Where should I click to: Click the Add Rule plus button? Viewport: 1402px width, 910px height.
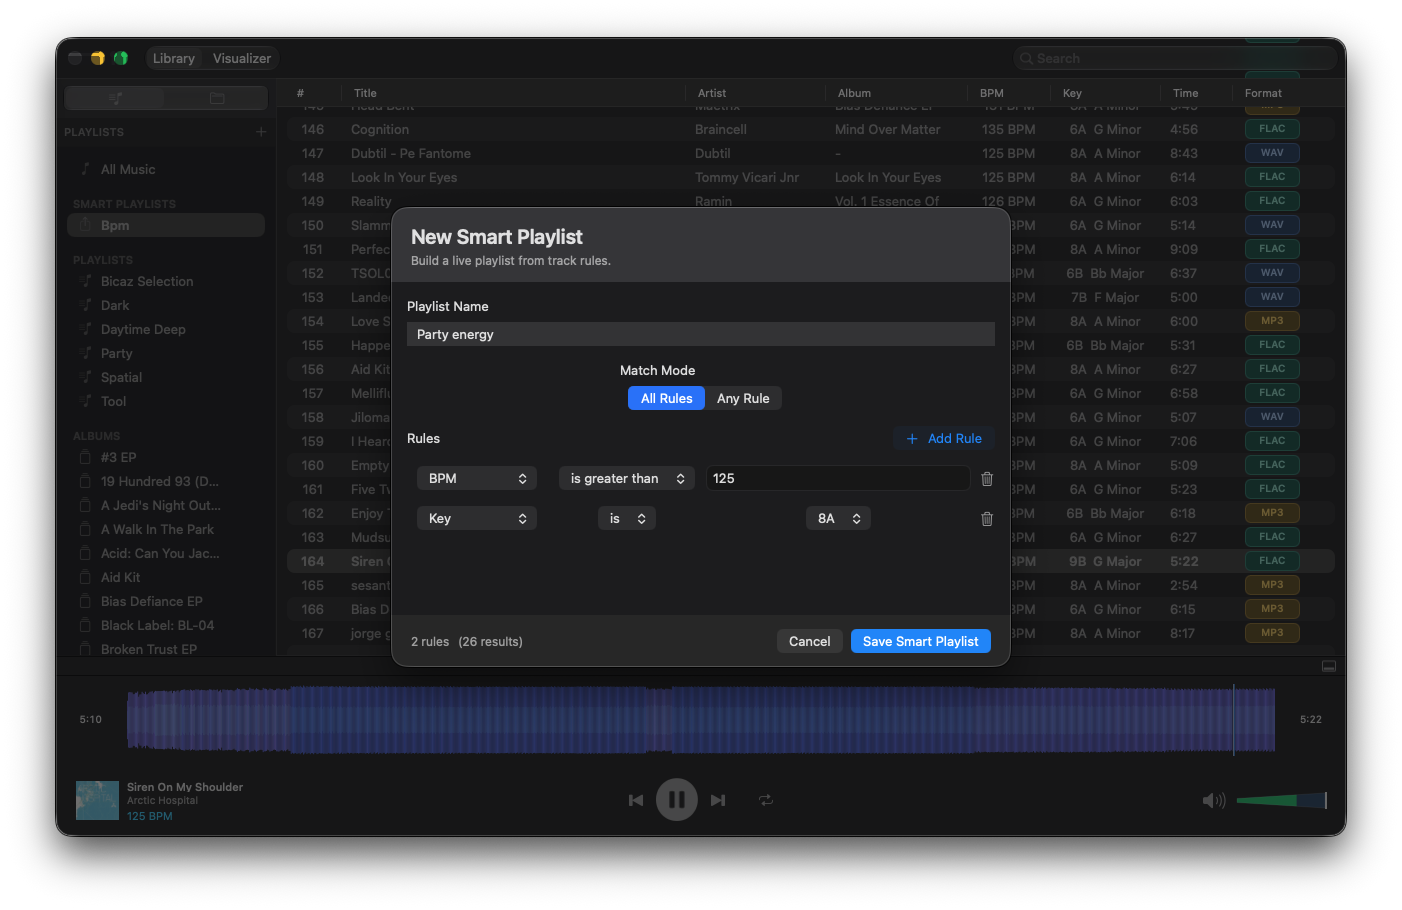pos(944,439)
